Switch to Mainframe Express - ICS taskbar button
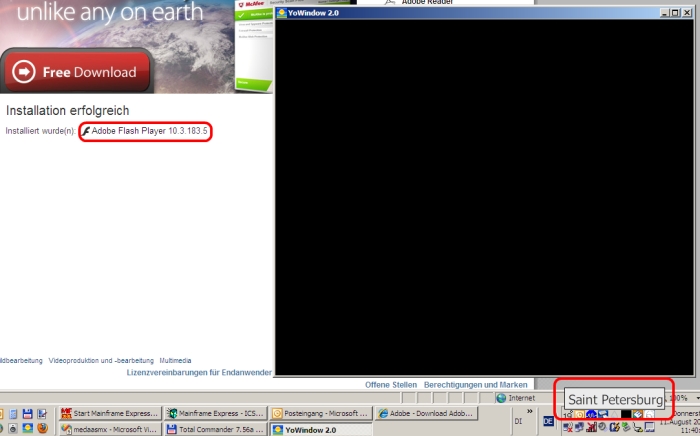The image size is (700, 436). [x=214, y=413]
